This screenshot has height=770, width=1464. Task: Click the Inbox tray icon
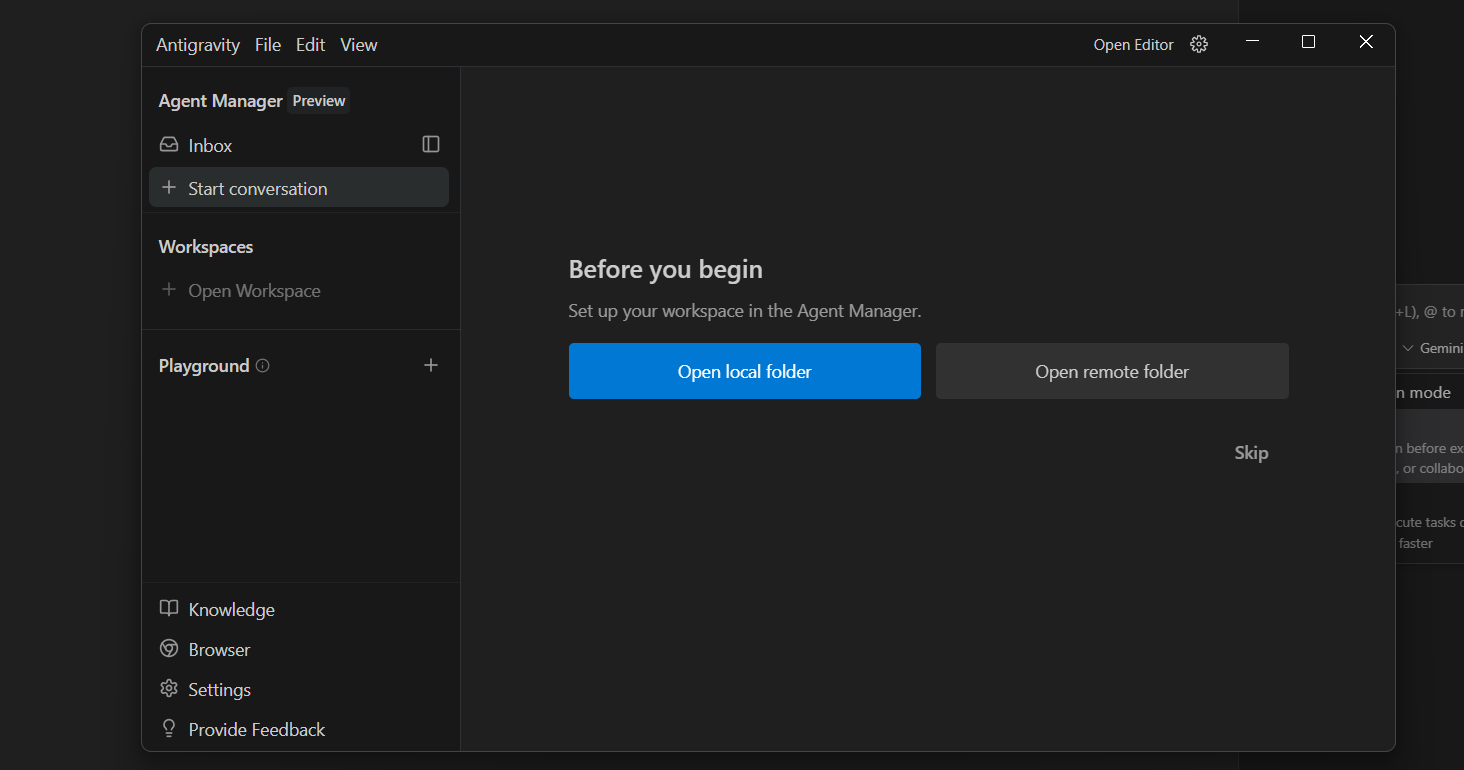pyautogui.click(x=169, y=145)
